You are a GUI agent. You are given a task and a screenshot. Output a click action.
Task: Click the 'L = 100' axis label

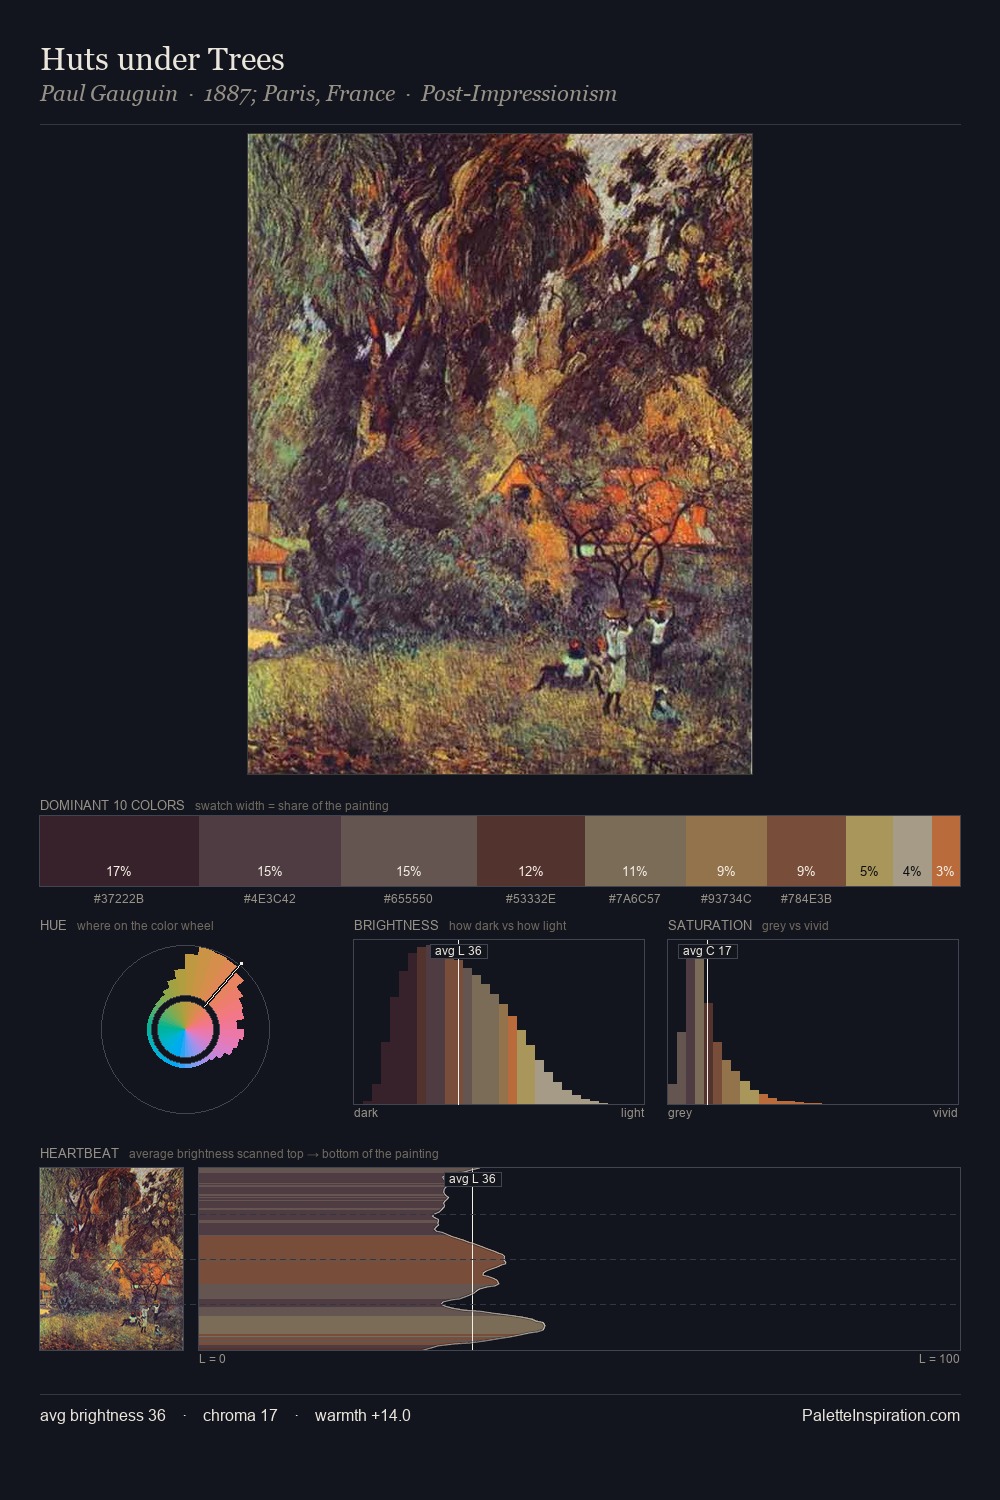click(939, 1358)
